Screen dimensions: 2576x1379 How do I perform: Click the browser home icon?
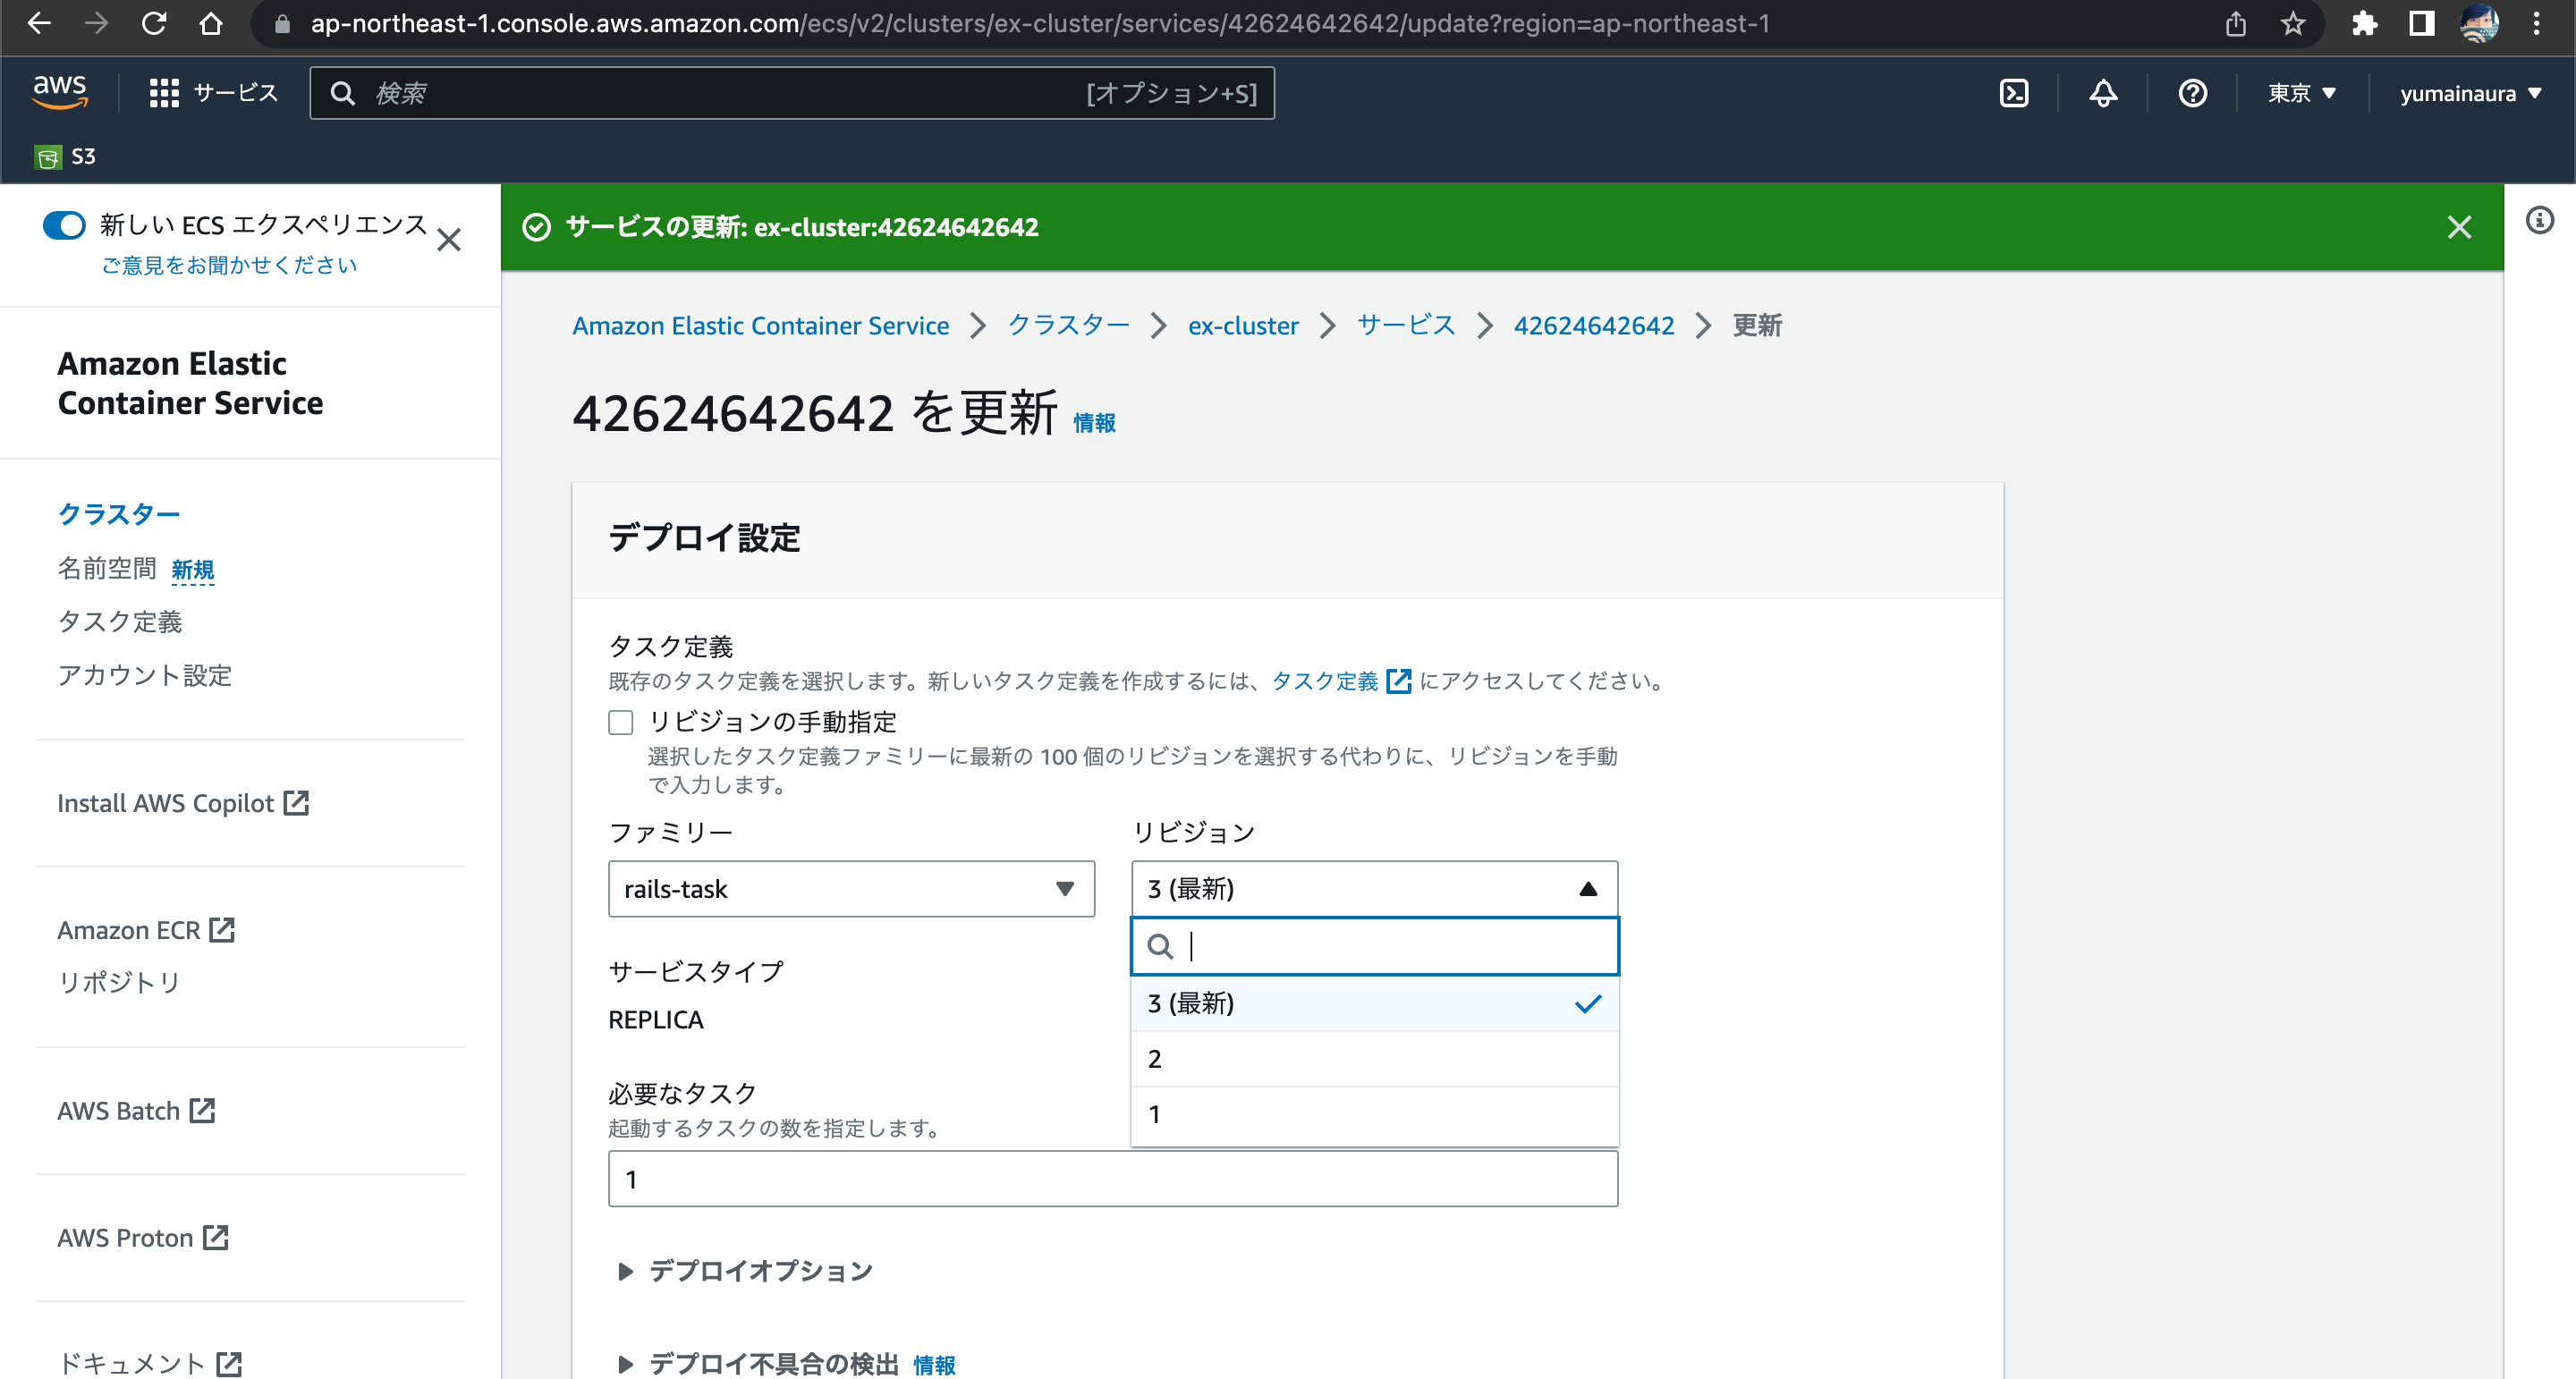[210, 23]
